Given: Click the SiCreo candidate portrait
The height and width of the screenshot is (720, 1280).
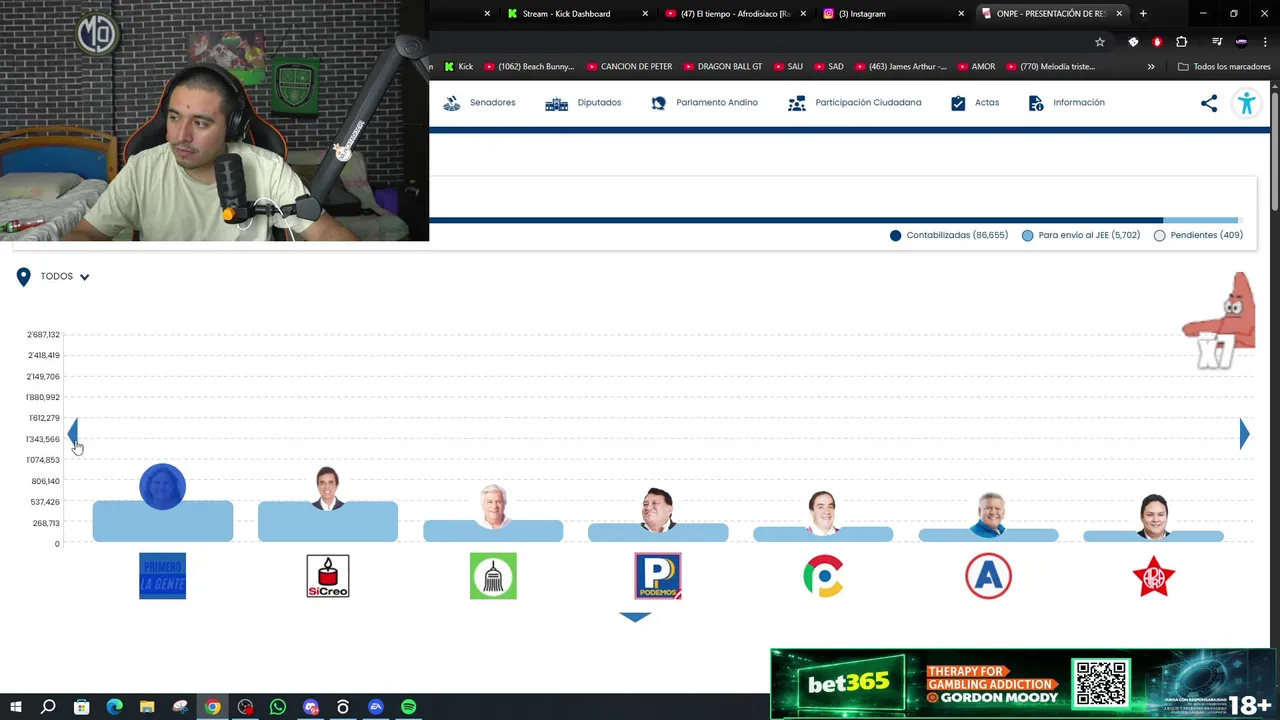Looking at the screenshot, I should point(328,488).
